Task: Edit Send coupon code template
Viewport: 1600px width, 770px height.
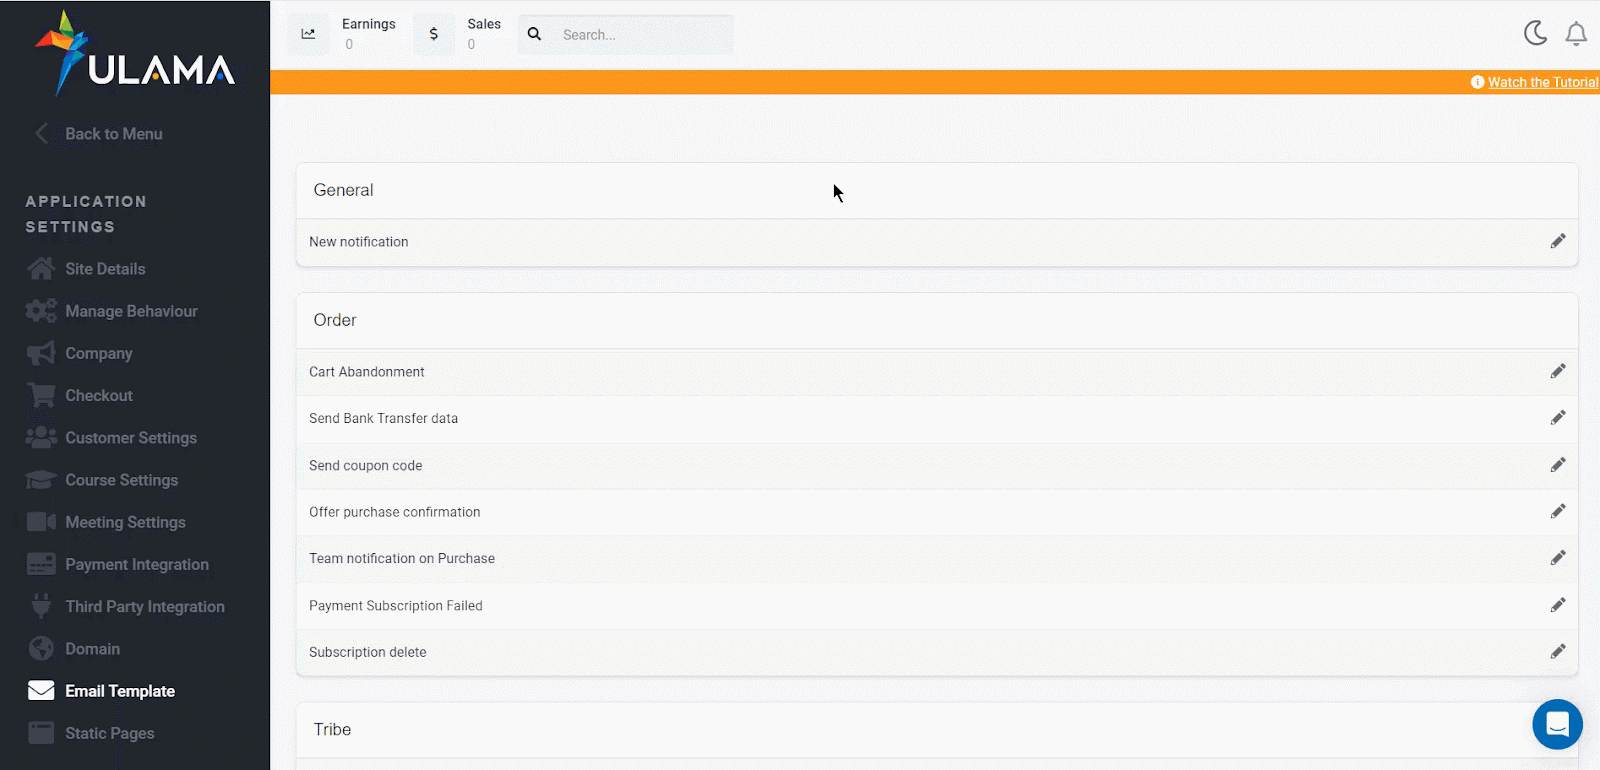Action: (x=1558, y=465)
